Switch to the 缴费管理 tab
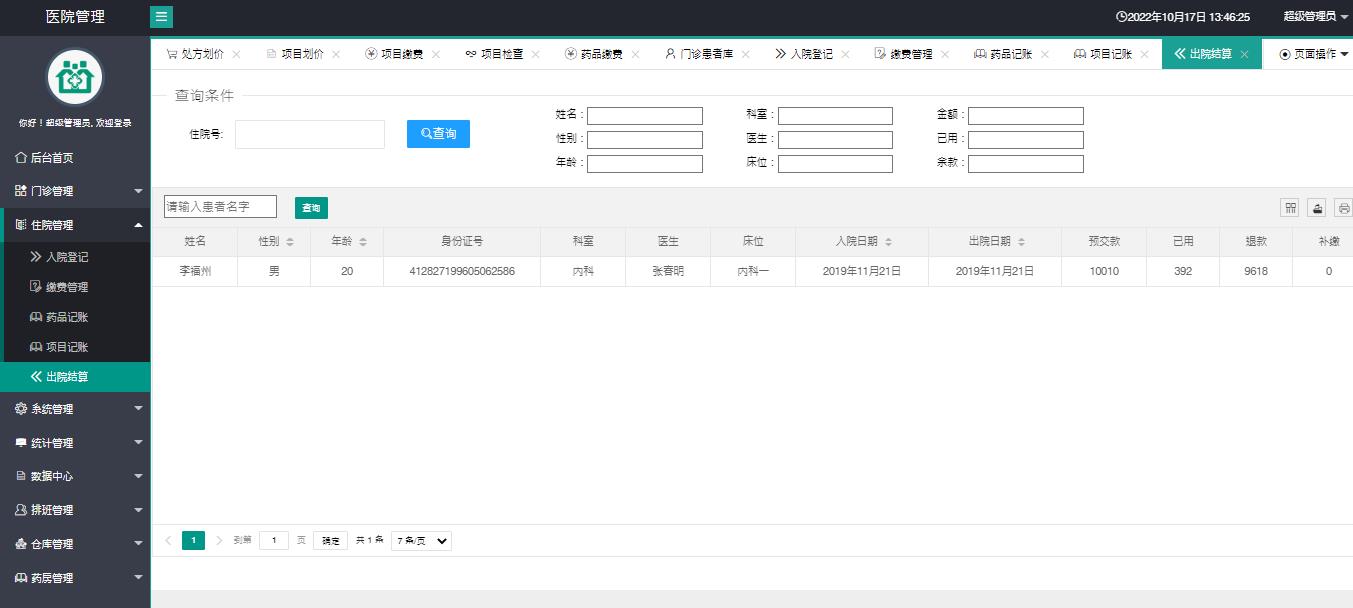This screenshot has width=1353, height=608. click(x=910, y=54)
